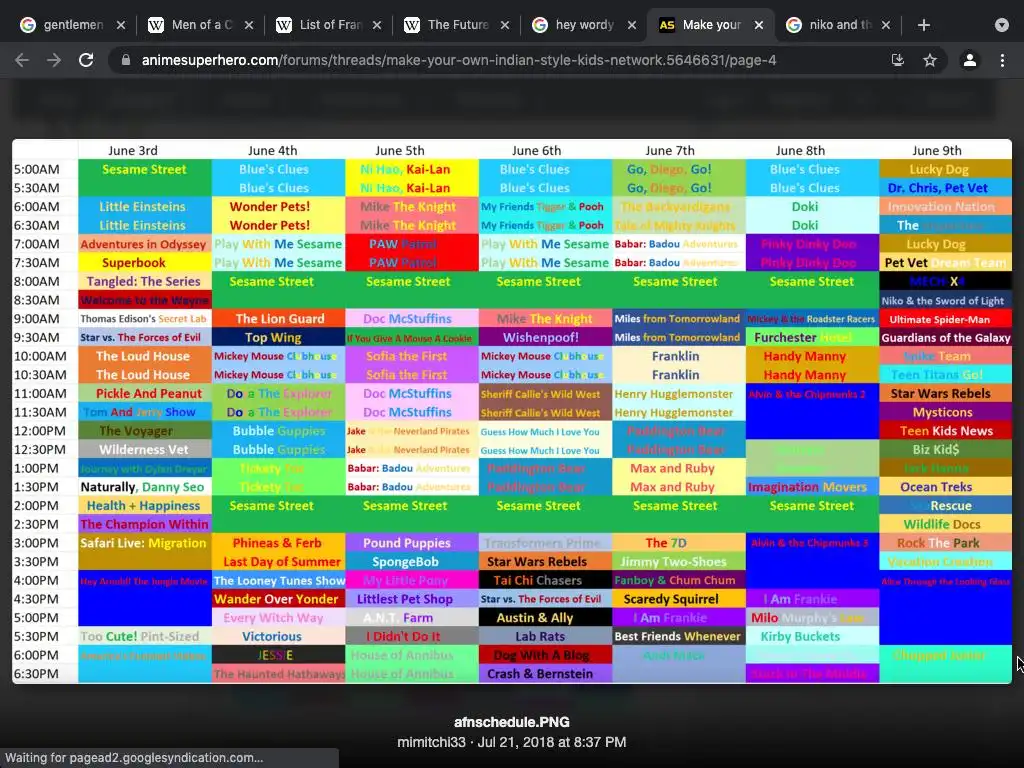Click the June 4th column header

pyautogui.click(x=272, y=150)
